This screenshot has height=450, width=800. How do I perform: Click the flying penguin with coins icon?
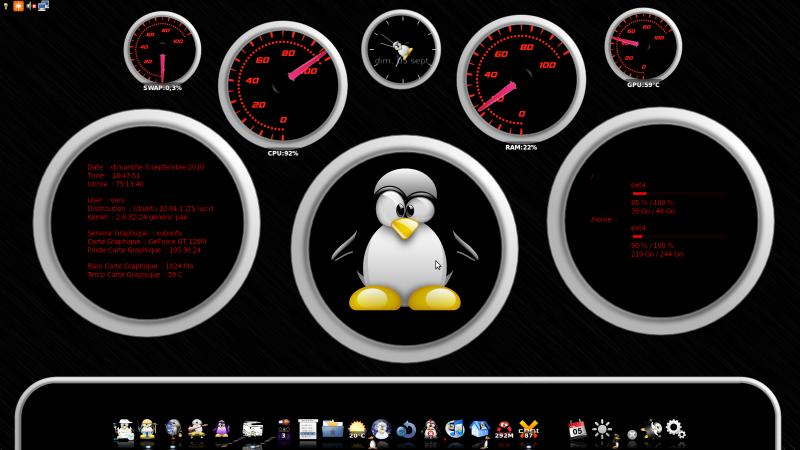click(x=652, y=429)
